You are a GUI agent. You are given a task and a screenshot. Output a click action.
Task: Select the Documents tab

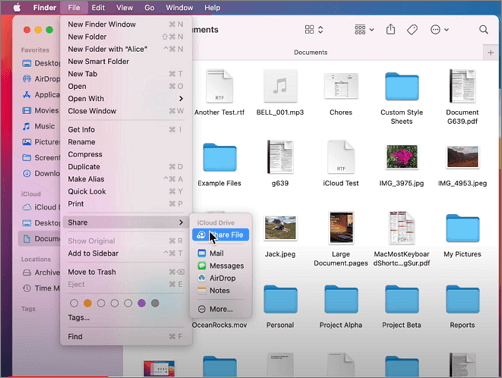(x=310, y=52)
